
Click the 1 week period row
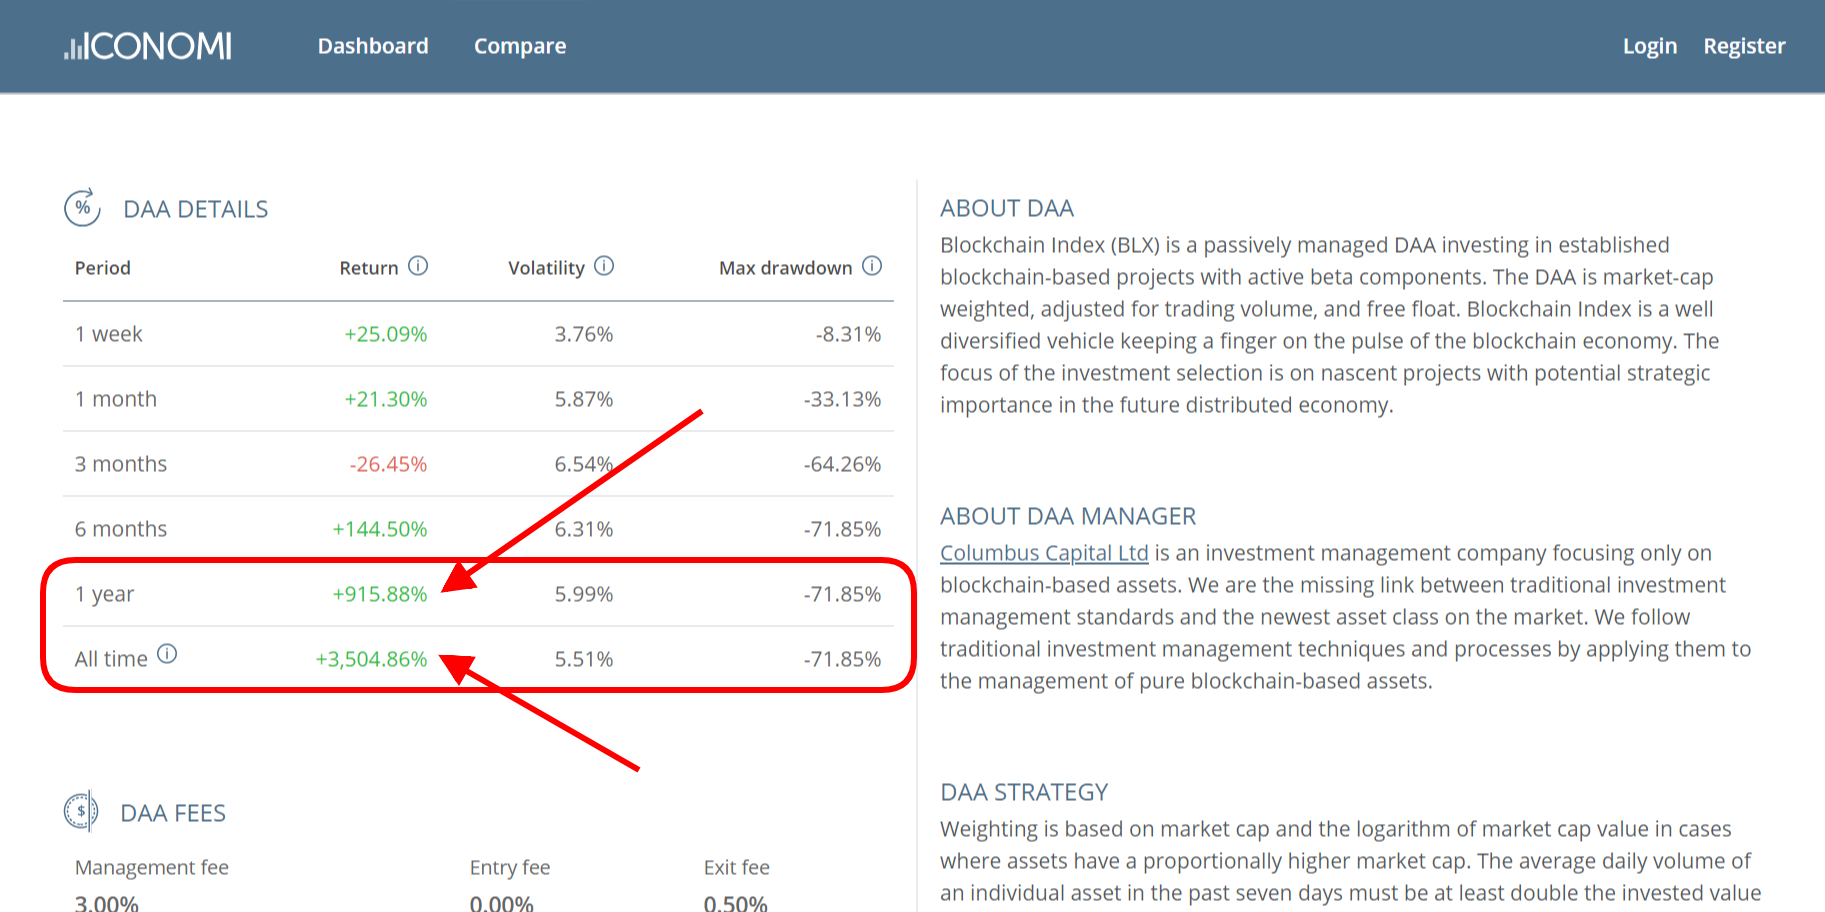click(x=108, y=334)
